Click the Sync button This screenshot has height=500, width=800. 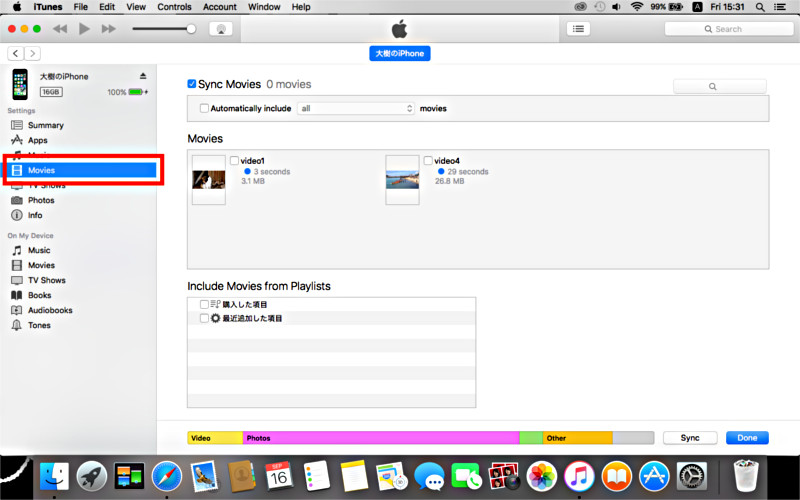tap(690, 438)
